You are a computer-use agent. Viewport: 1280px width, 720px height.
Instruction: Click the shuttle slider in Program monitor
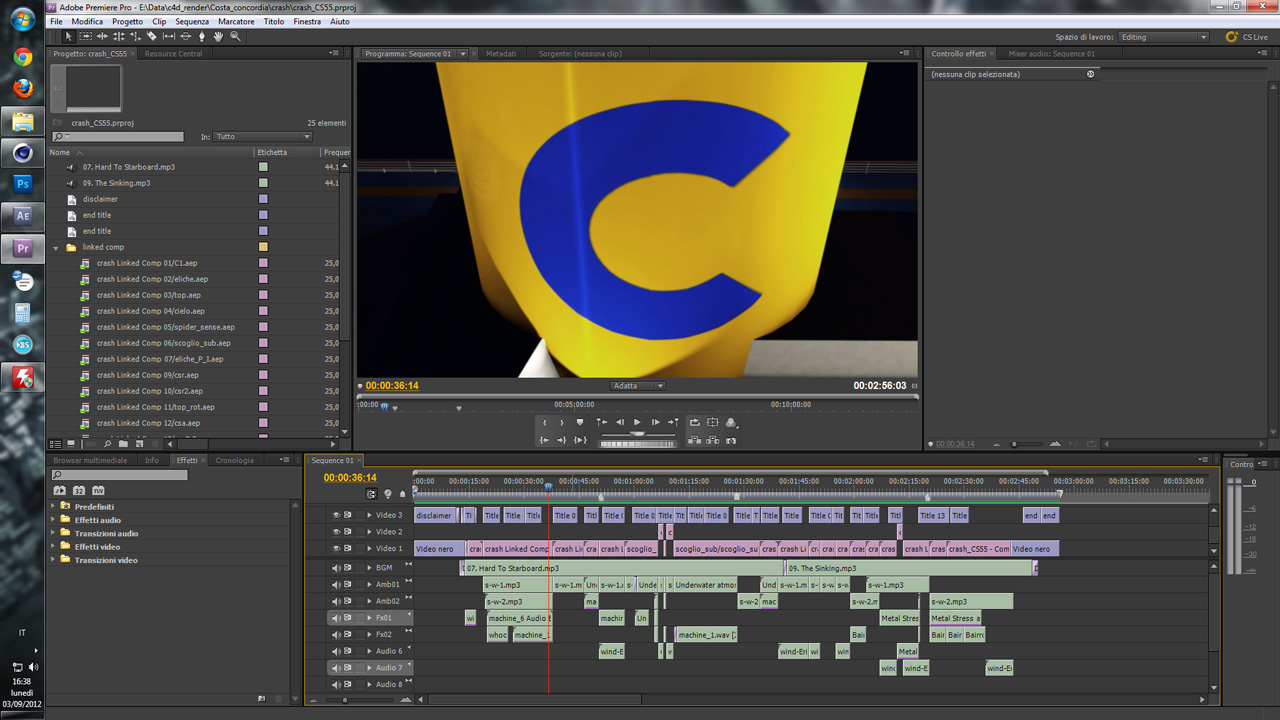pyautogui.click(x=637, y=433)
